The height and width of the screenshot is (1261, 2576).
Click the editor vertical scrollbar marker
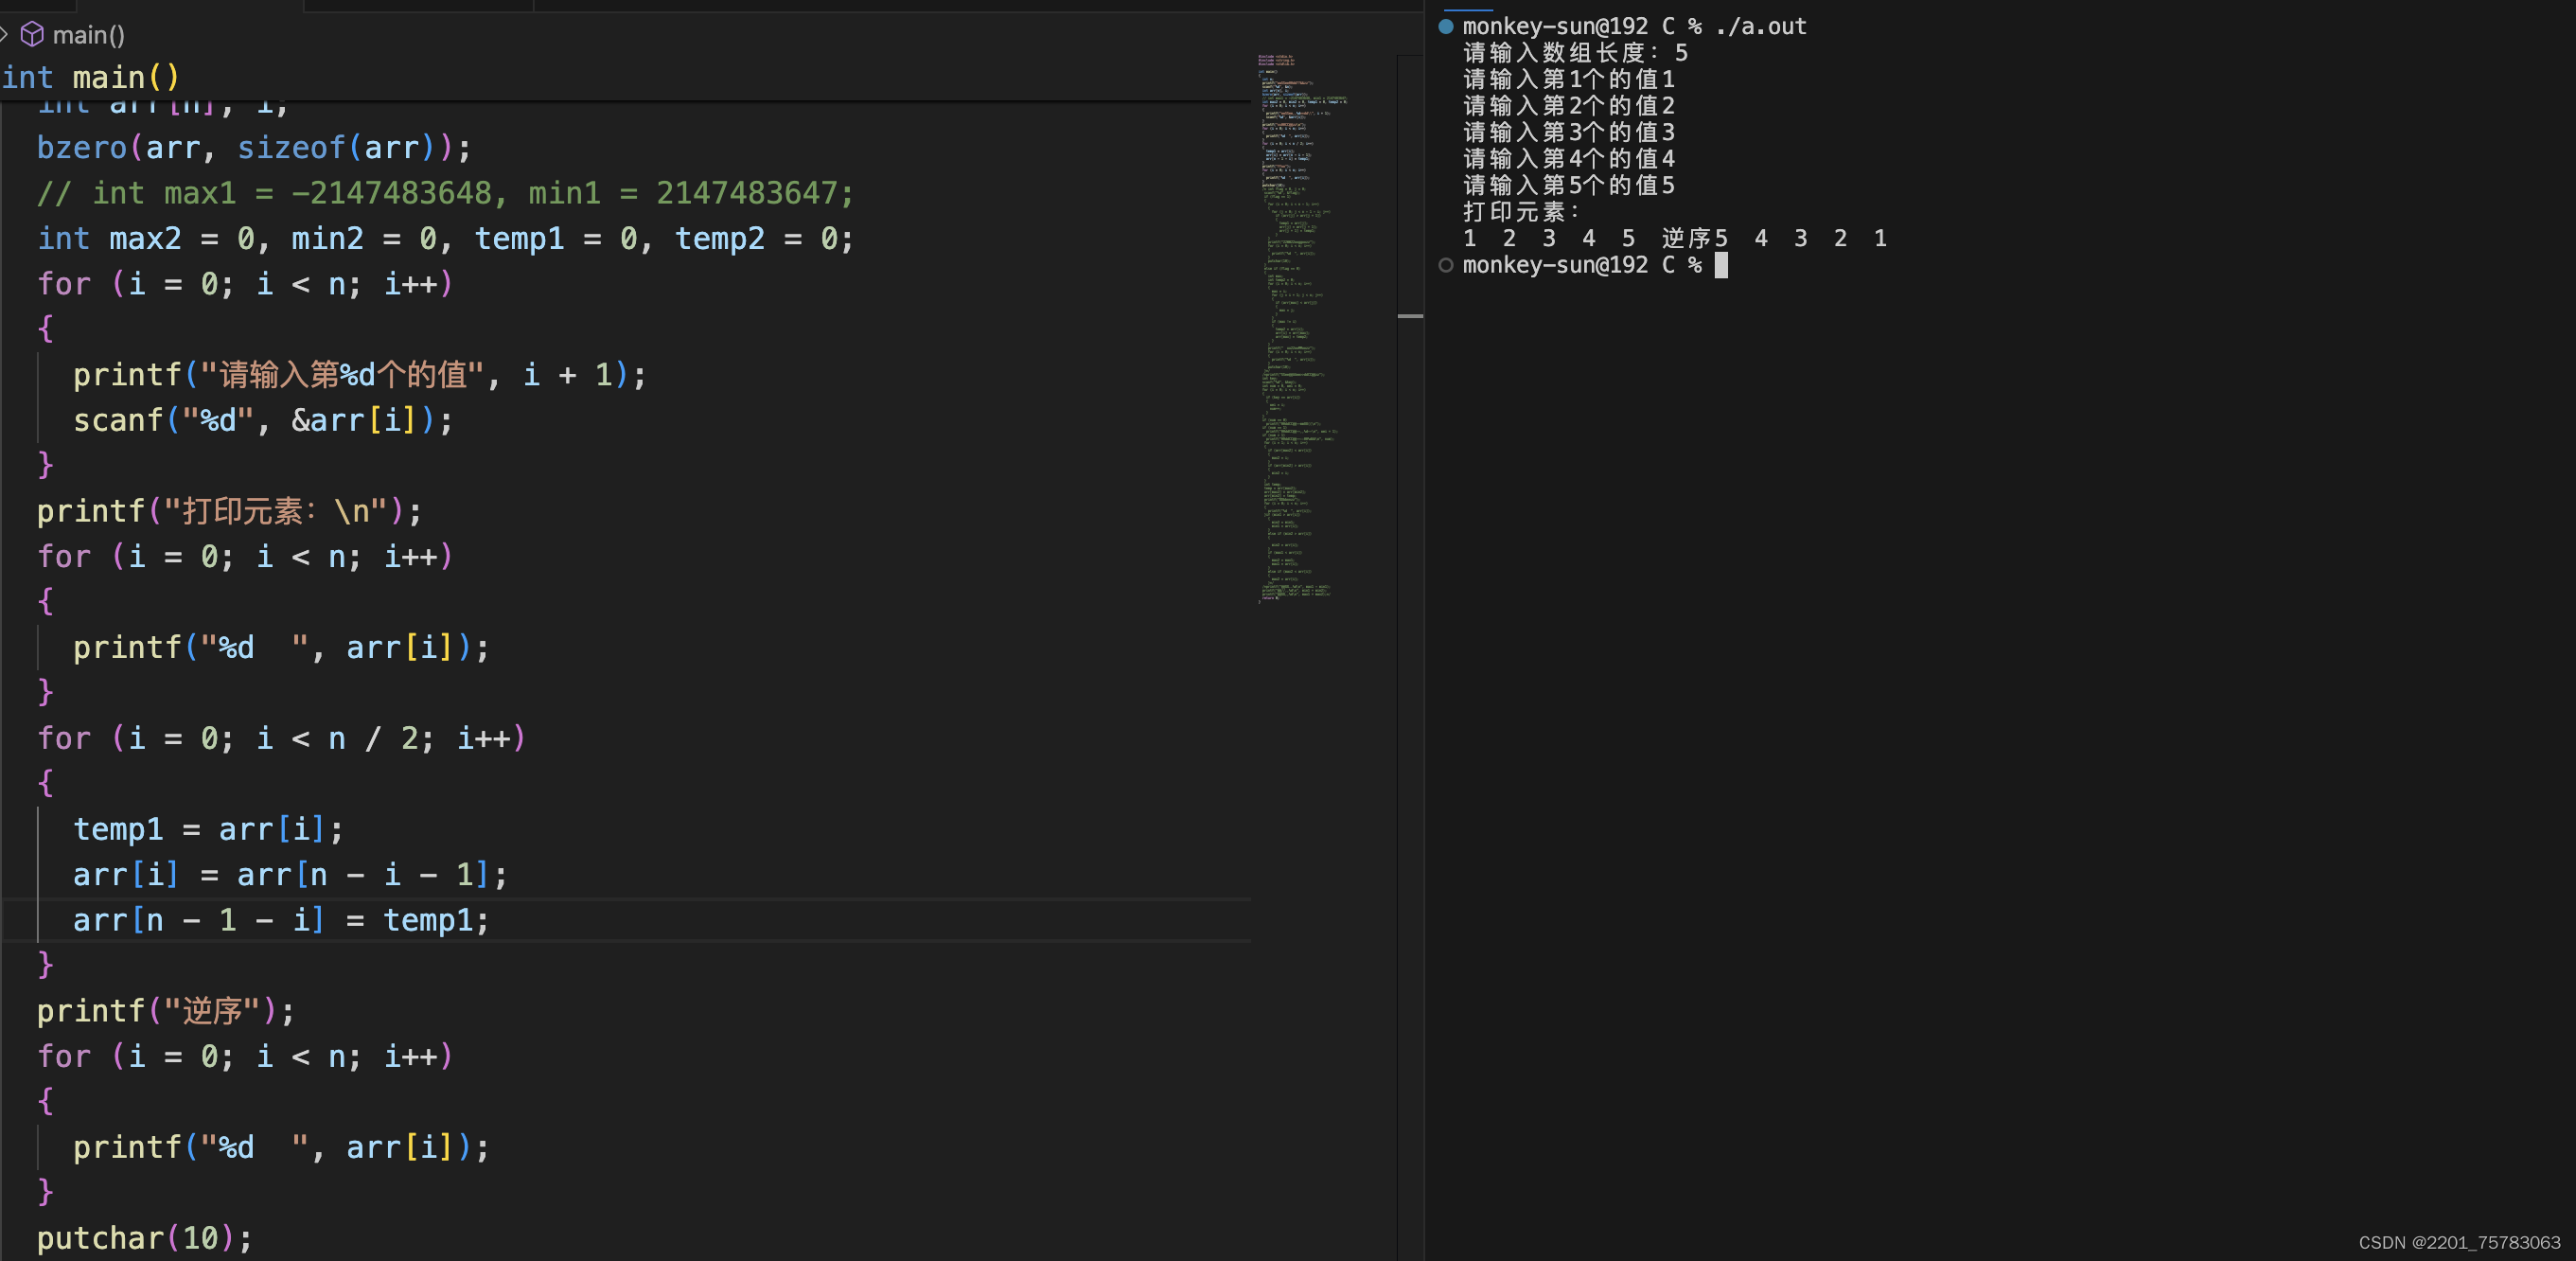tap(1410, 316)
